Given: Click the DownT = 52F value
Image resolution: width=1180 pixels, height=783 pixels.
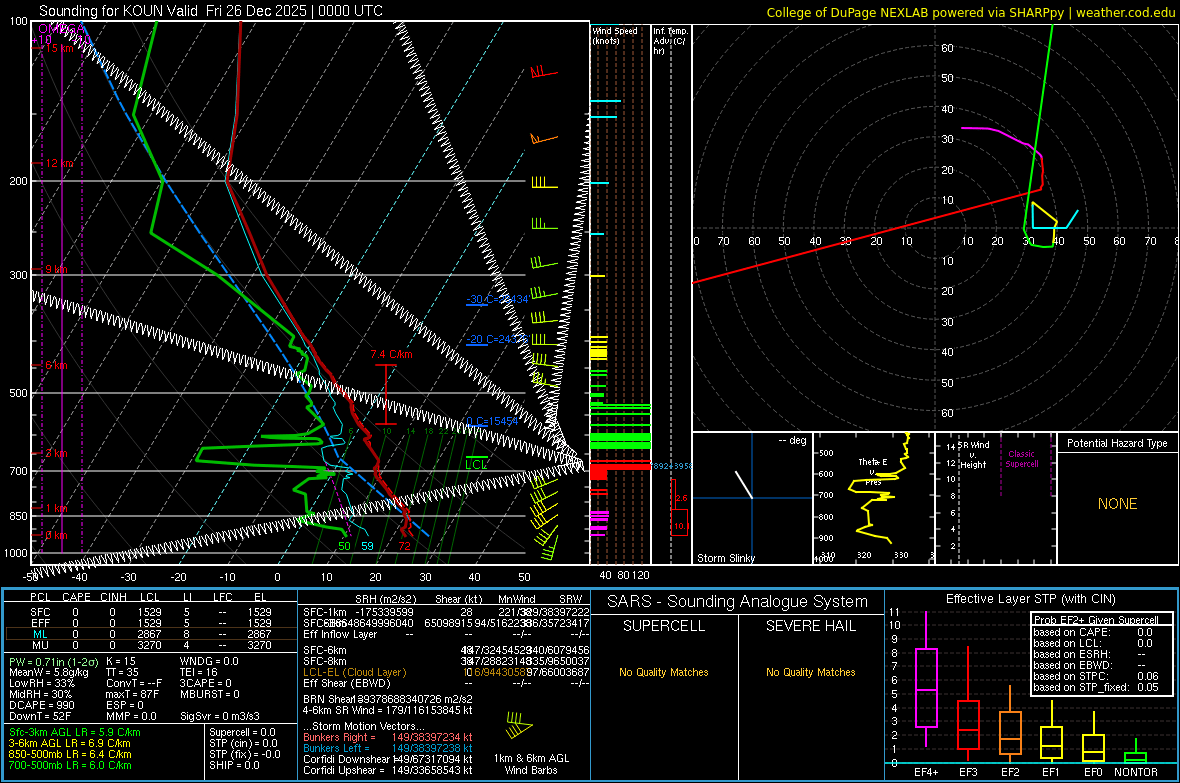Looking at the screenshot, I should coord(40,716).
